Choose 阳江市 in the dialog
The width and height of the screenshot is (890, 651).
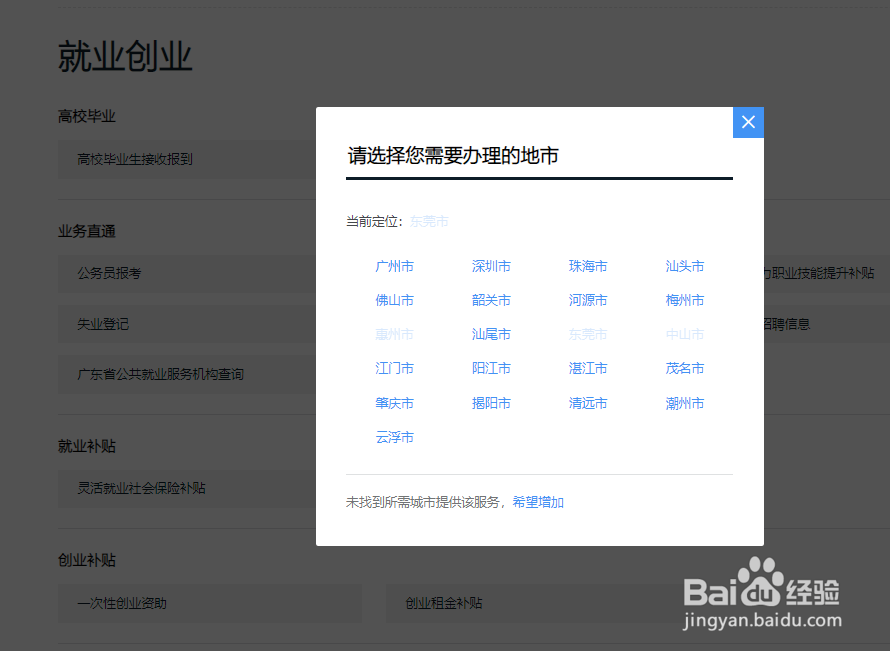click(x=490, y=368)
